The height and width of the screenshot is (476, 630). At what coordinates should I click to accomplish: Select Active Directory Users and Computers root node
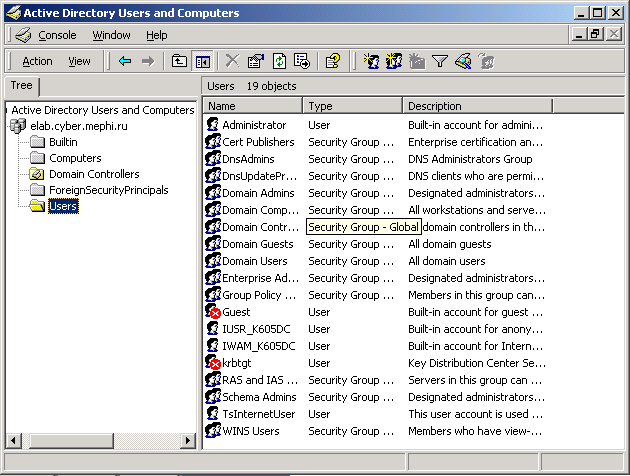(103, 110)
